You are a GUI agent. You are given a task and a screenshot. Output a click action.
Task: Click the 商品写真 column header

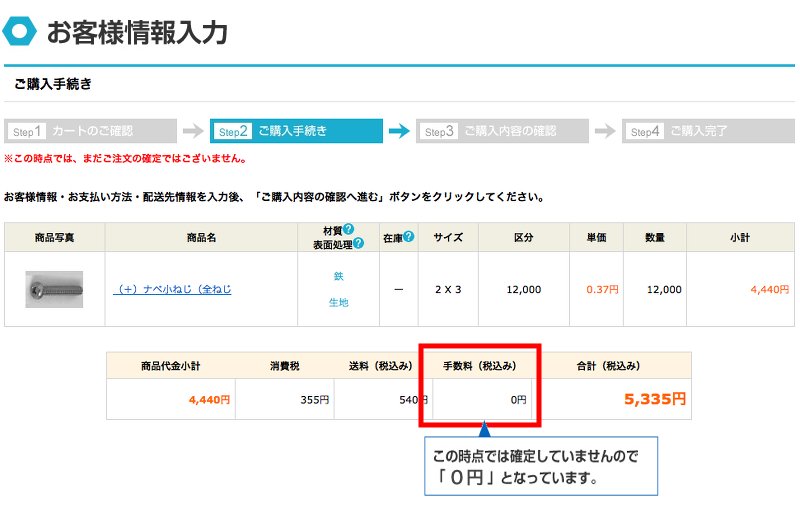coord(55,237)
